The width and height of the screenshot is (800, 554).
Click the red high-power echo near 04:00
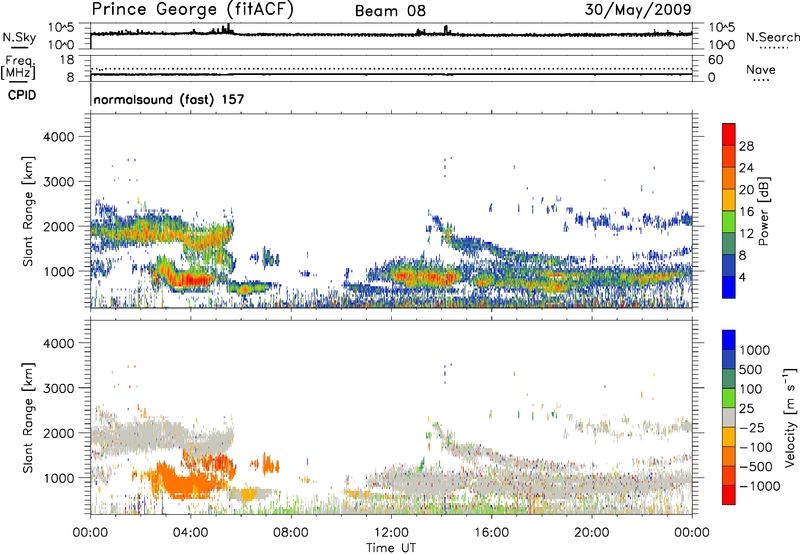coord(190,279)
